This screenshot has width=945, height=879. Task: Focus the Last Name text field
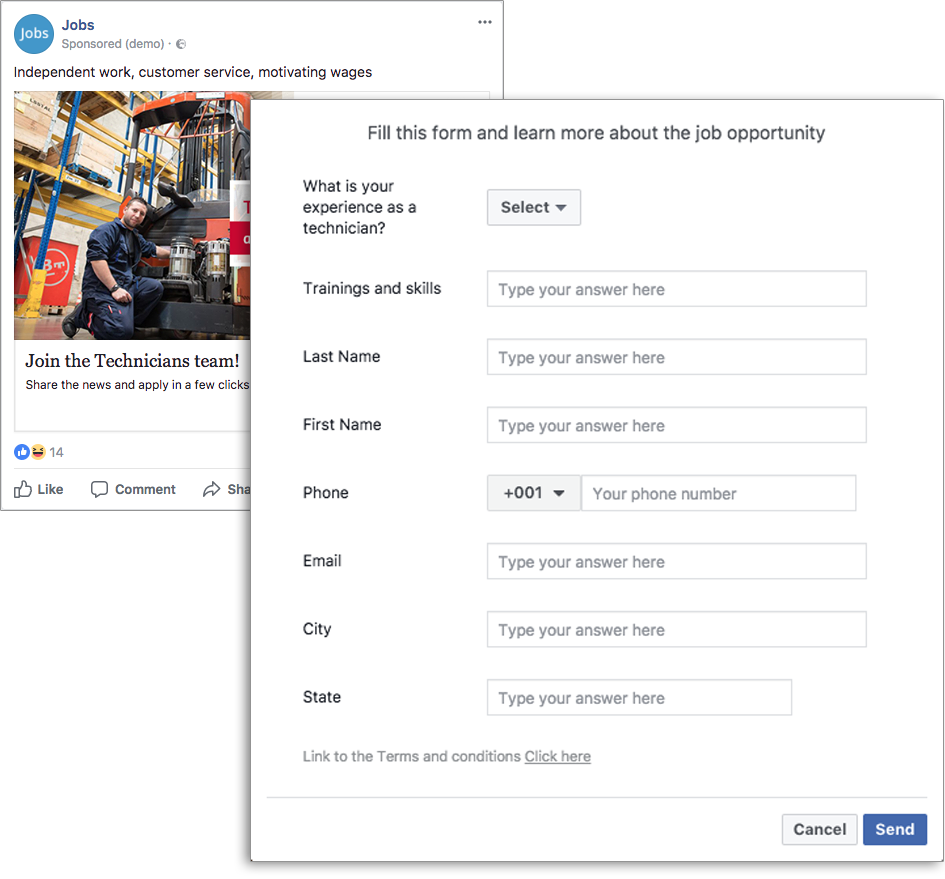pos(676,357)
